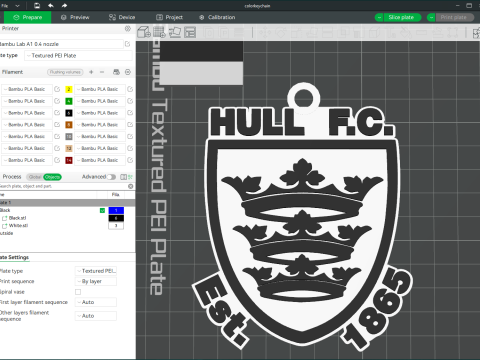Screen dimensions: 480x360
Task: Switch to the Preview tab
Action: point(75,17)
